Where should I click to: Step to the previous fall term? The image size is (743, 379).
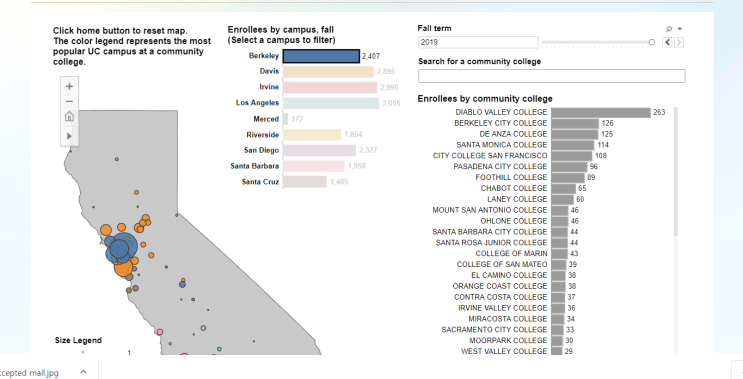coord(667,42)
